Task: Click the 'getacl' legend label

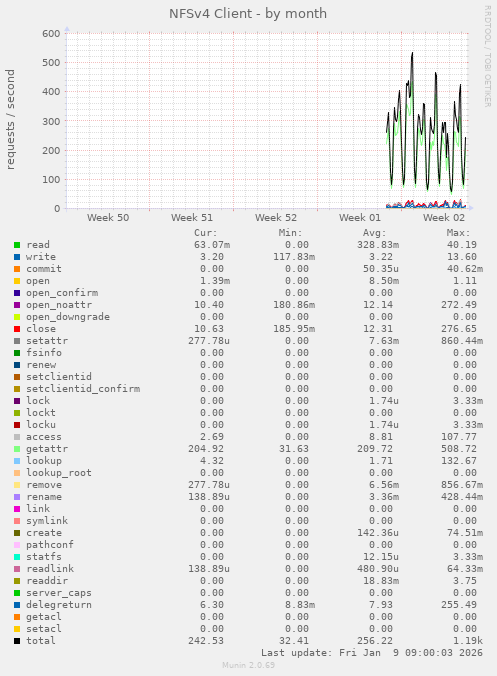Action: [44, 617]
